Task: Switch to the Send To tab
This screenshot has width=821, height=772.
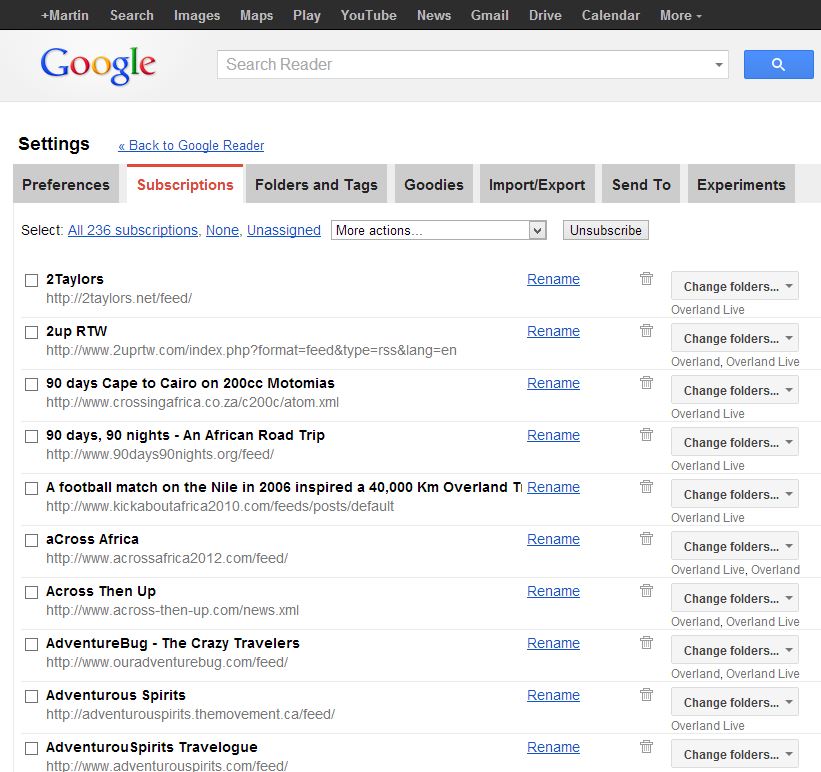Action: click(641, 184)
